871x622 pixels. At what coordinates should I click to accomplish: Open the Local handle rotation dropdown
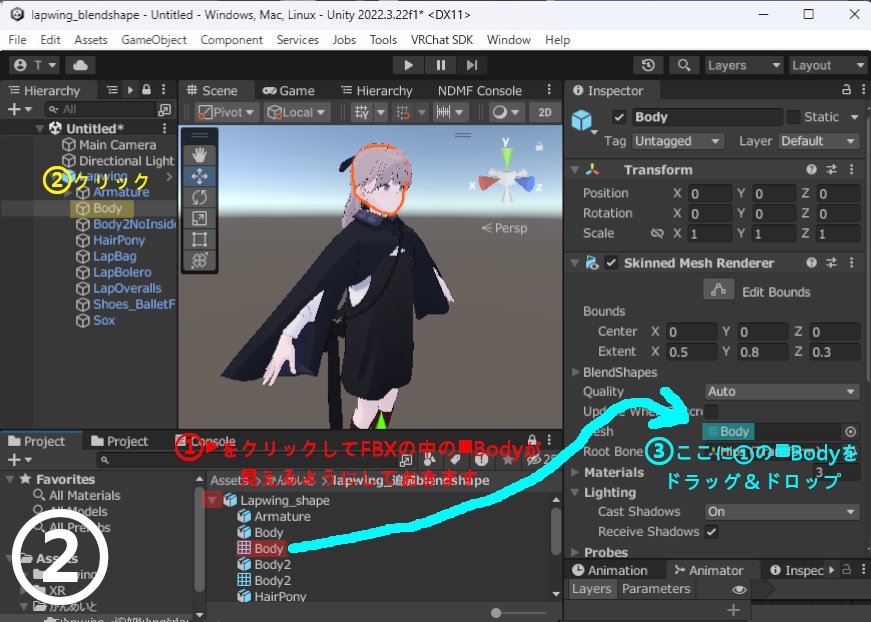[296, 113]
